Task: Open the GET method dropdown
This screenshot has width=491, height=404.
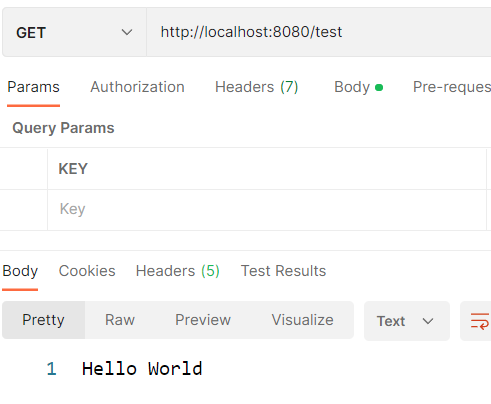Action: (74, 32)
